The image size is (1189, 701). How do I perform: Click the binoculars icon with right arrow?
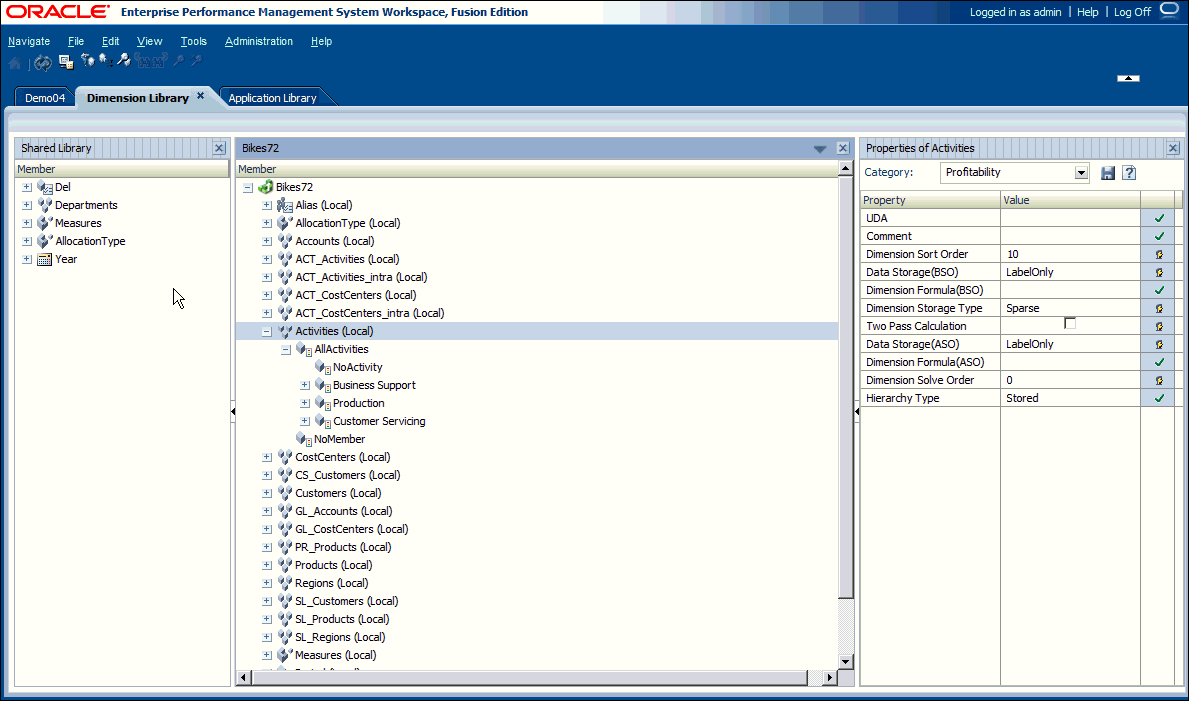pos(160,61)
